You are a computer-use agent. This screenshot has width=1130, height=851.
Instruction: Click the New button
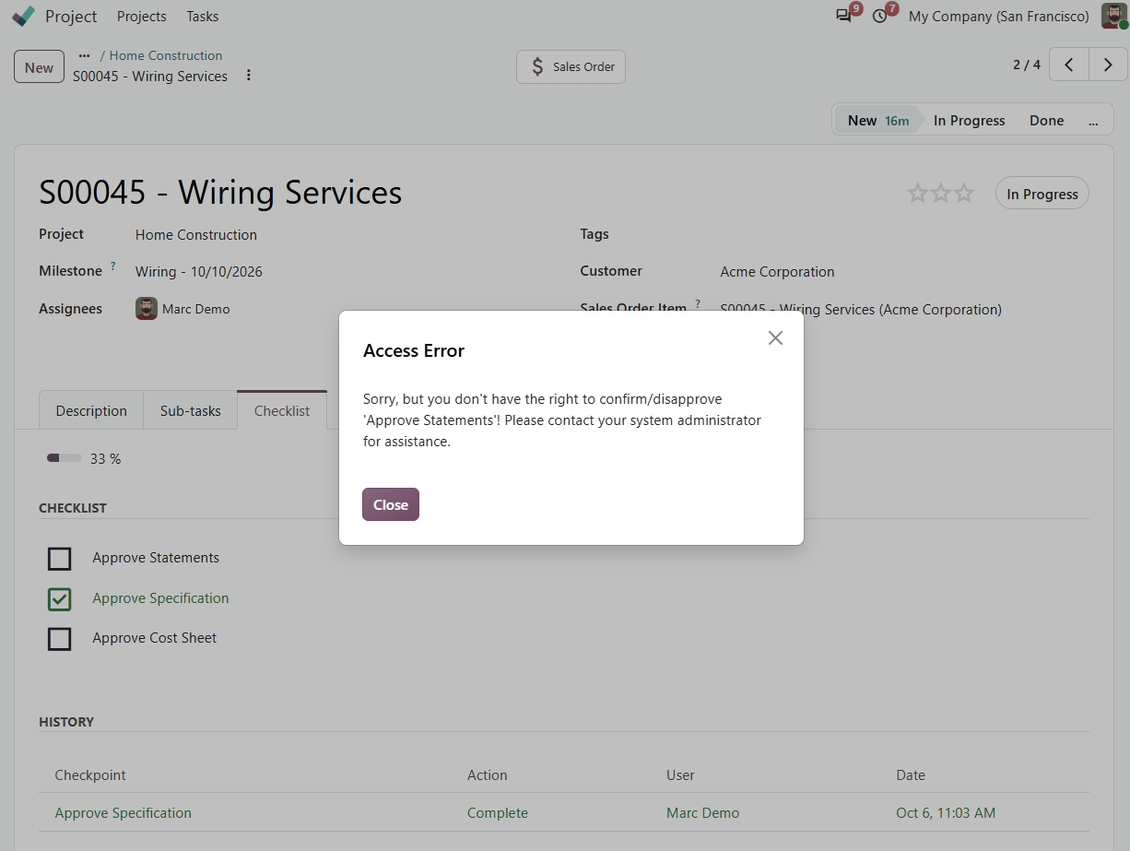pyautogui.click(x=39, y=67)
